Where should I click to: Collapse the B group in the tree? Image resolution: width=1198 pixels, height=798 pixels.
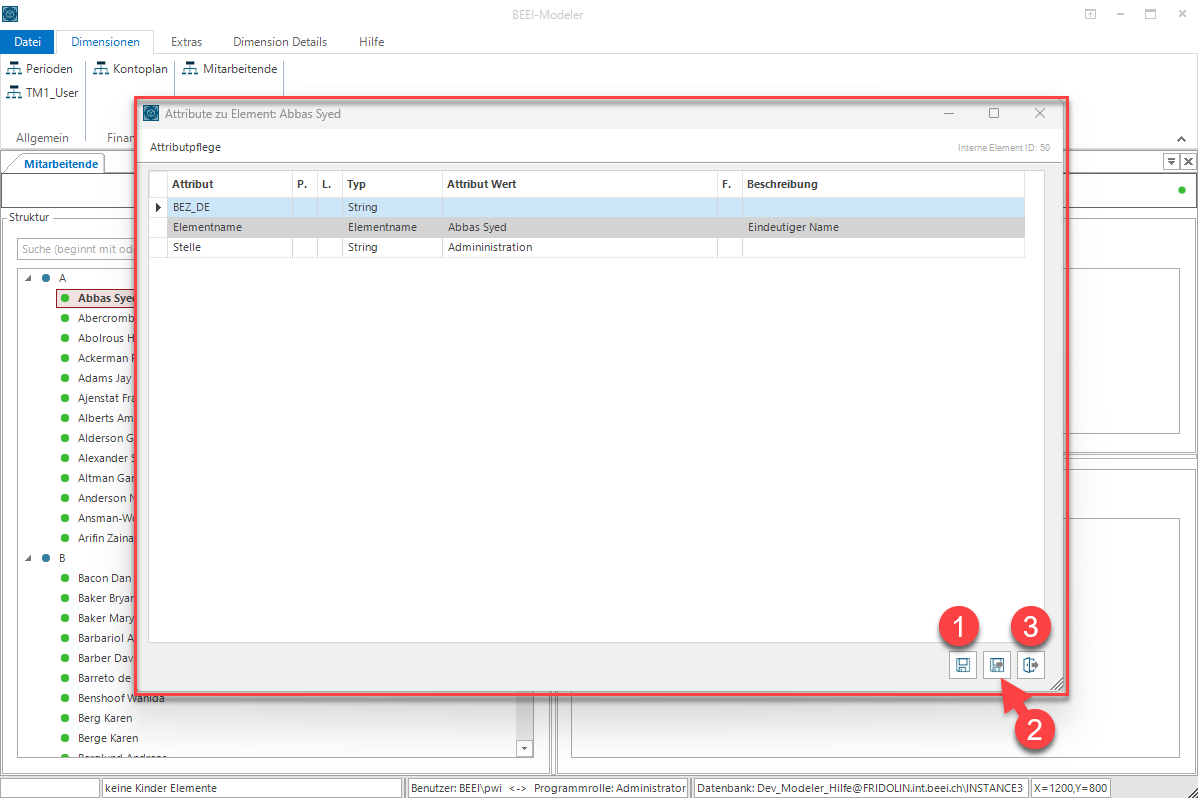click(x=28, y=558)
